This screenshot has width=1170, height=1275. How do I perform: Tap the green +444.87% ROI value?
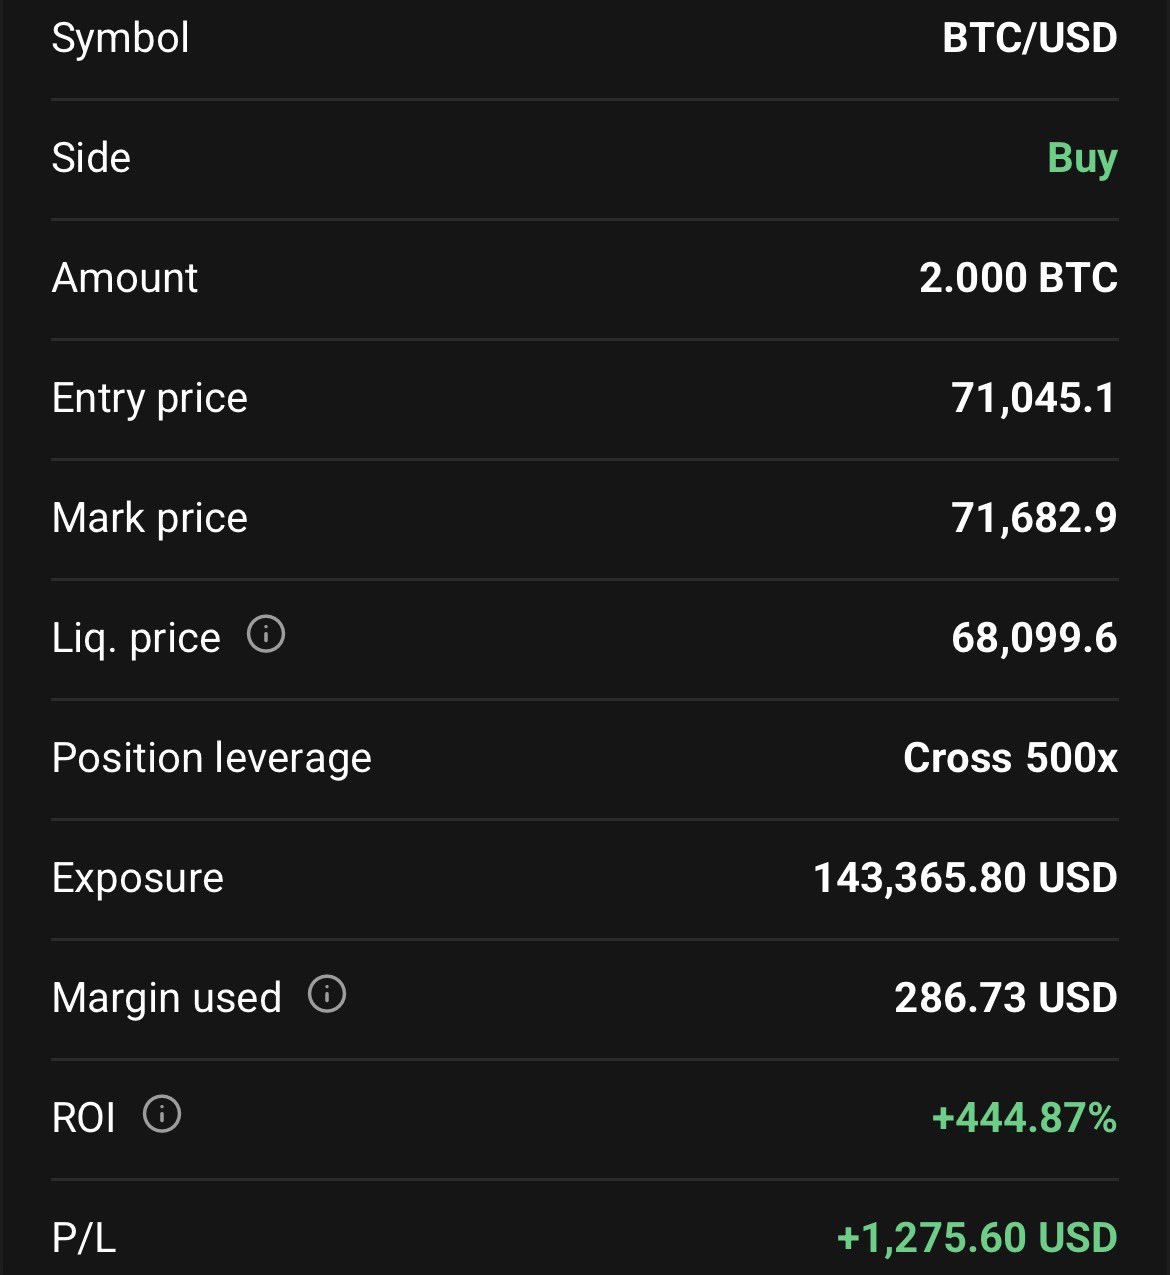tap(1024, 1118)
